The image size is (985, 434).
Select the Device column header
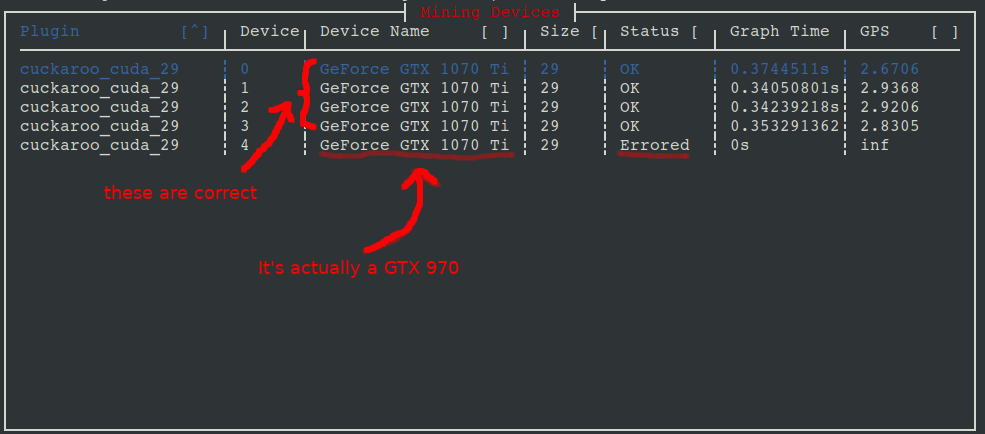[269, 31]
